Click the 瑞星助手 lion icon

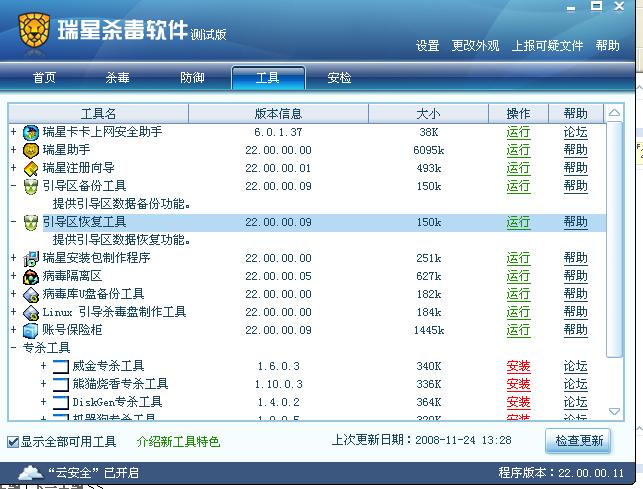coord(31,150)
